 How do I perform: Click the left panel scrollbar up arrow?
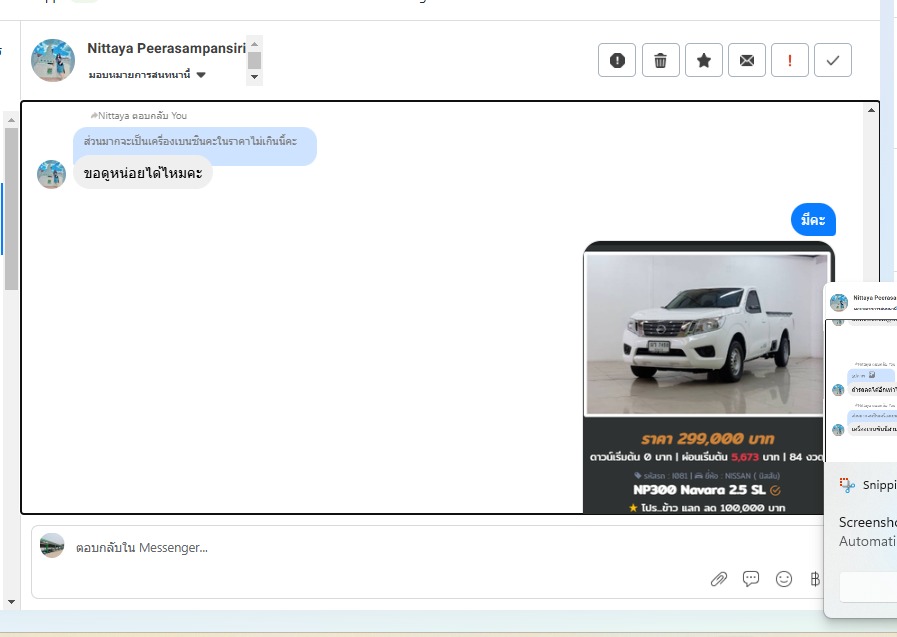(11, 120)
